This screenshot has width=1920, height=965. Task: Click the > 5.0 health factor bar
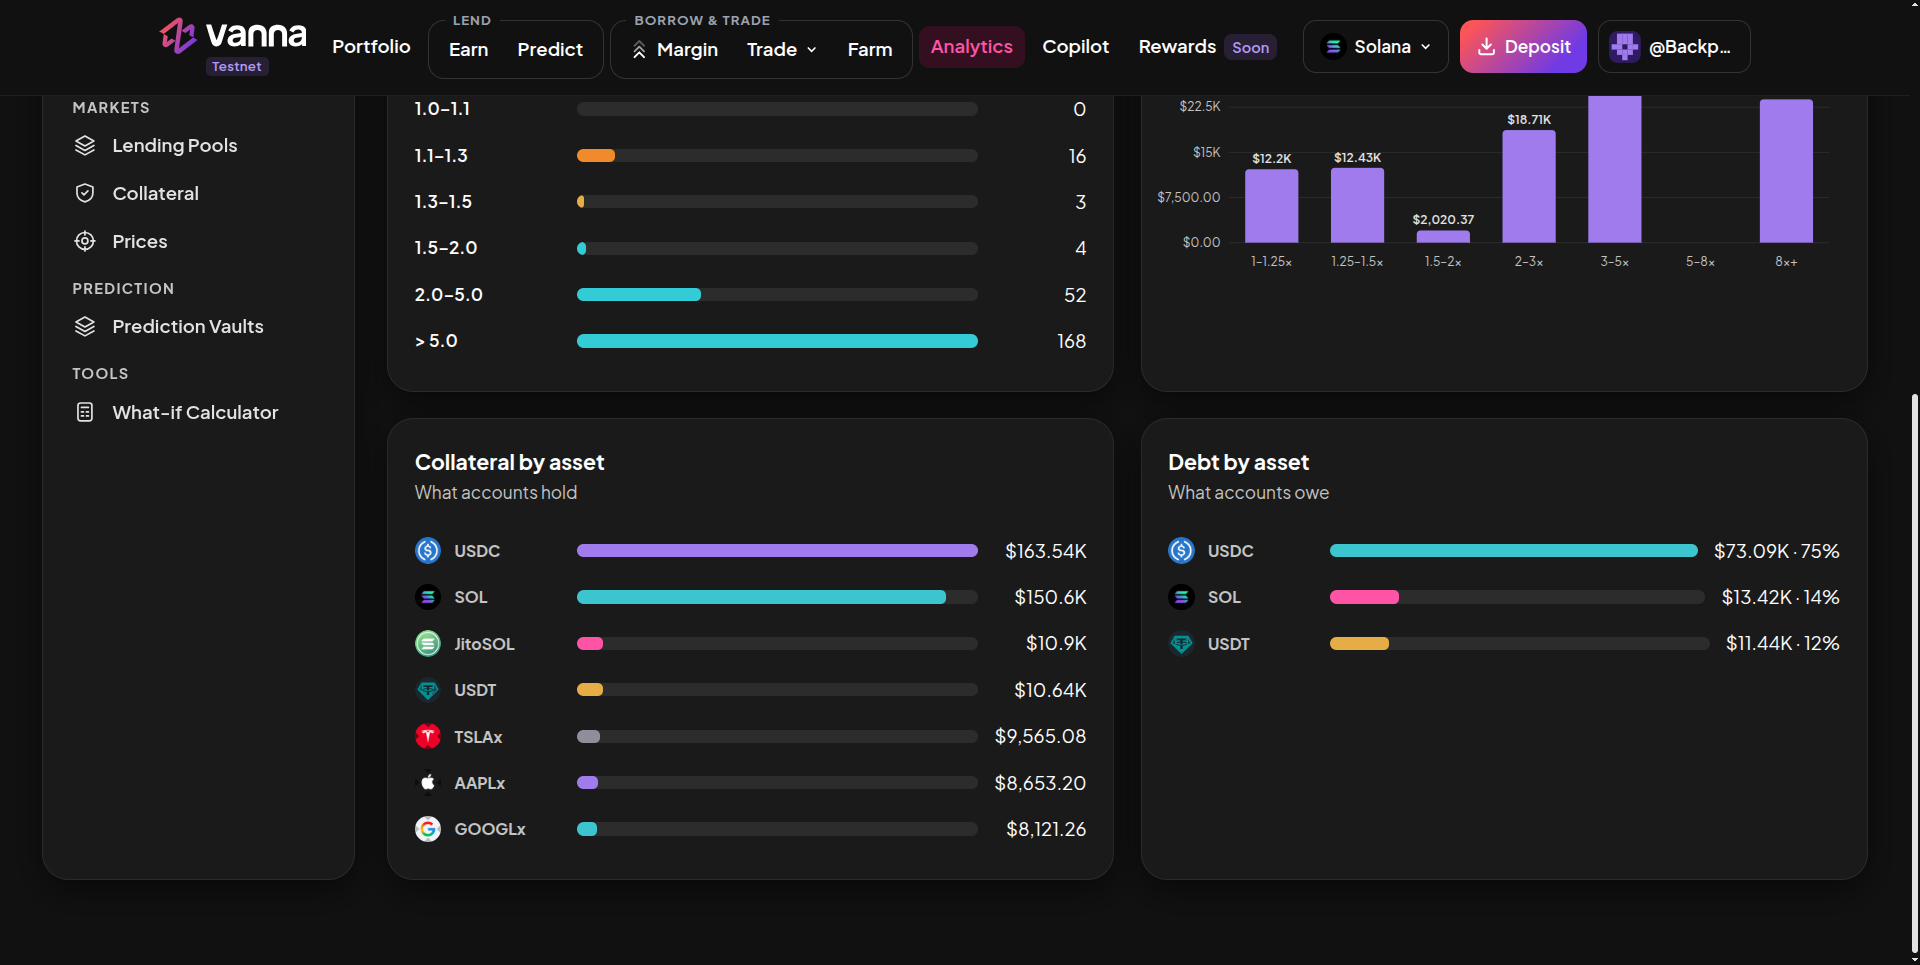point(777,341)
